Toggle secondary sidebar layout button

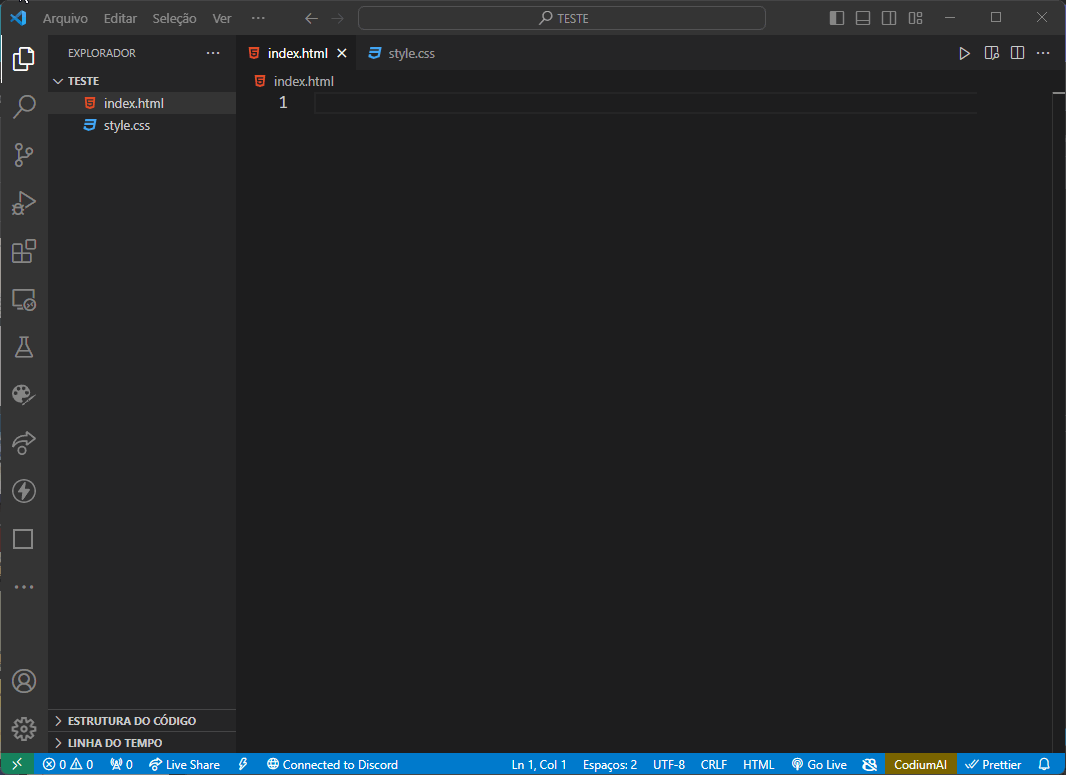pos(889,18)
